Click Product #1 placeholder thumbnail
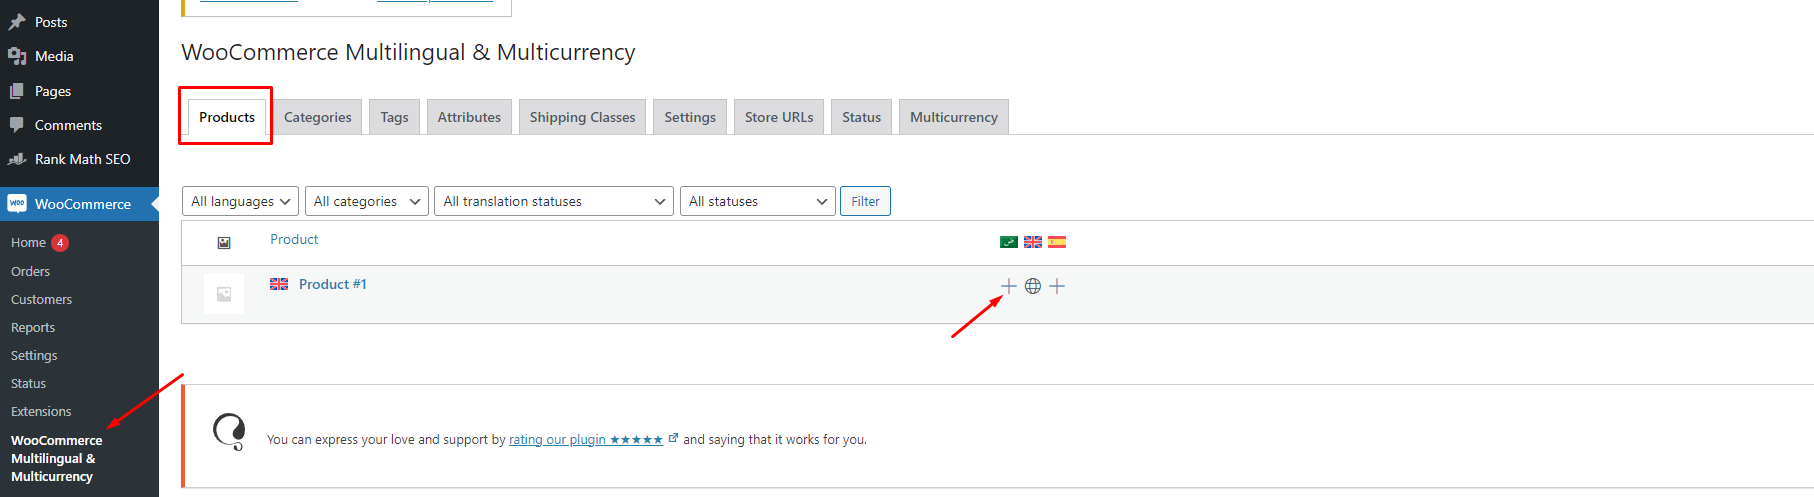 click(224, 294)
